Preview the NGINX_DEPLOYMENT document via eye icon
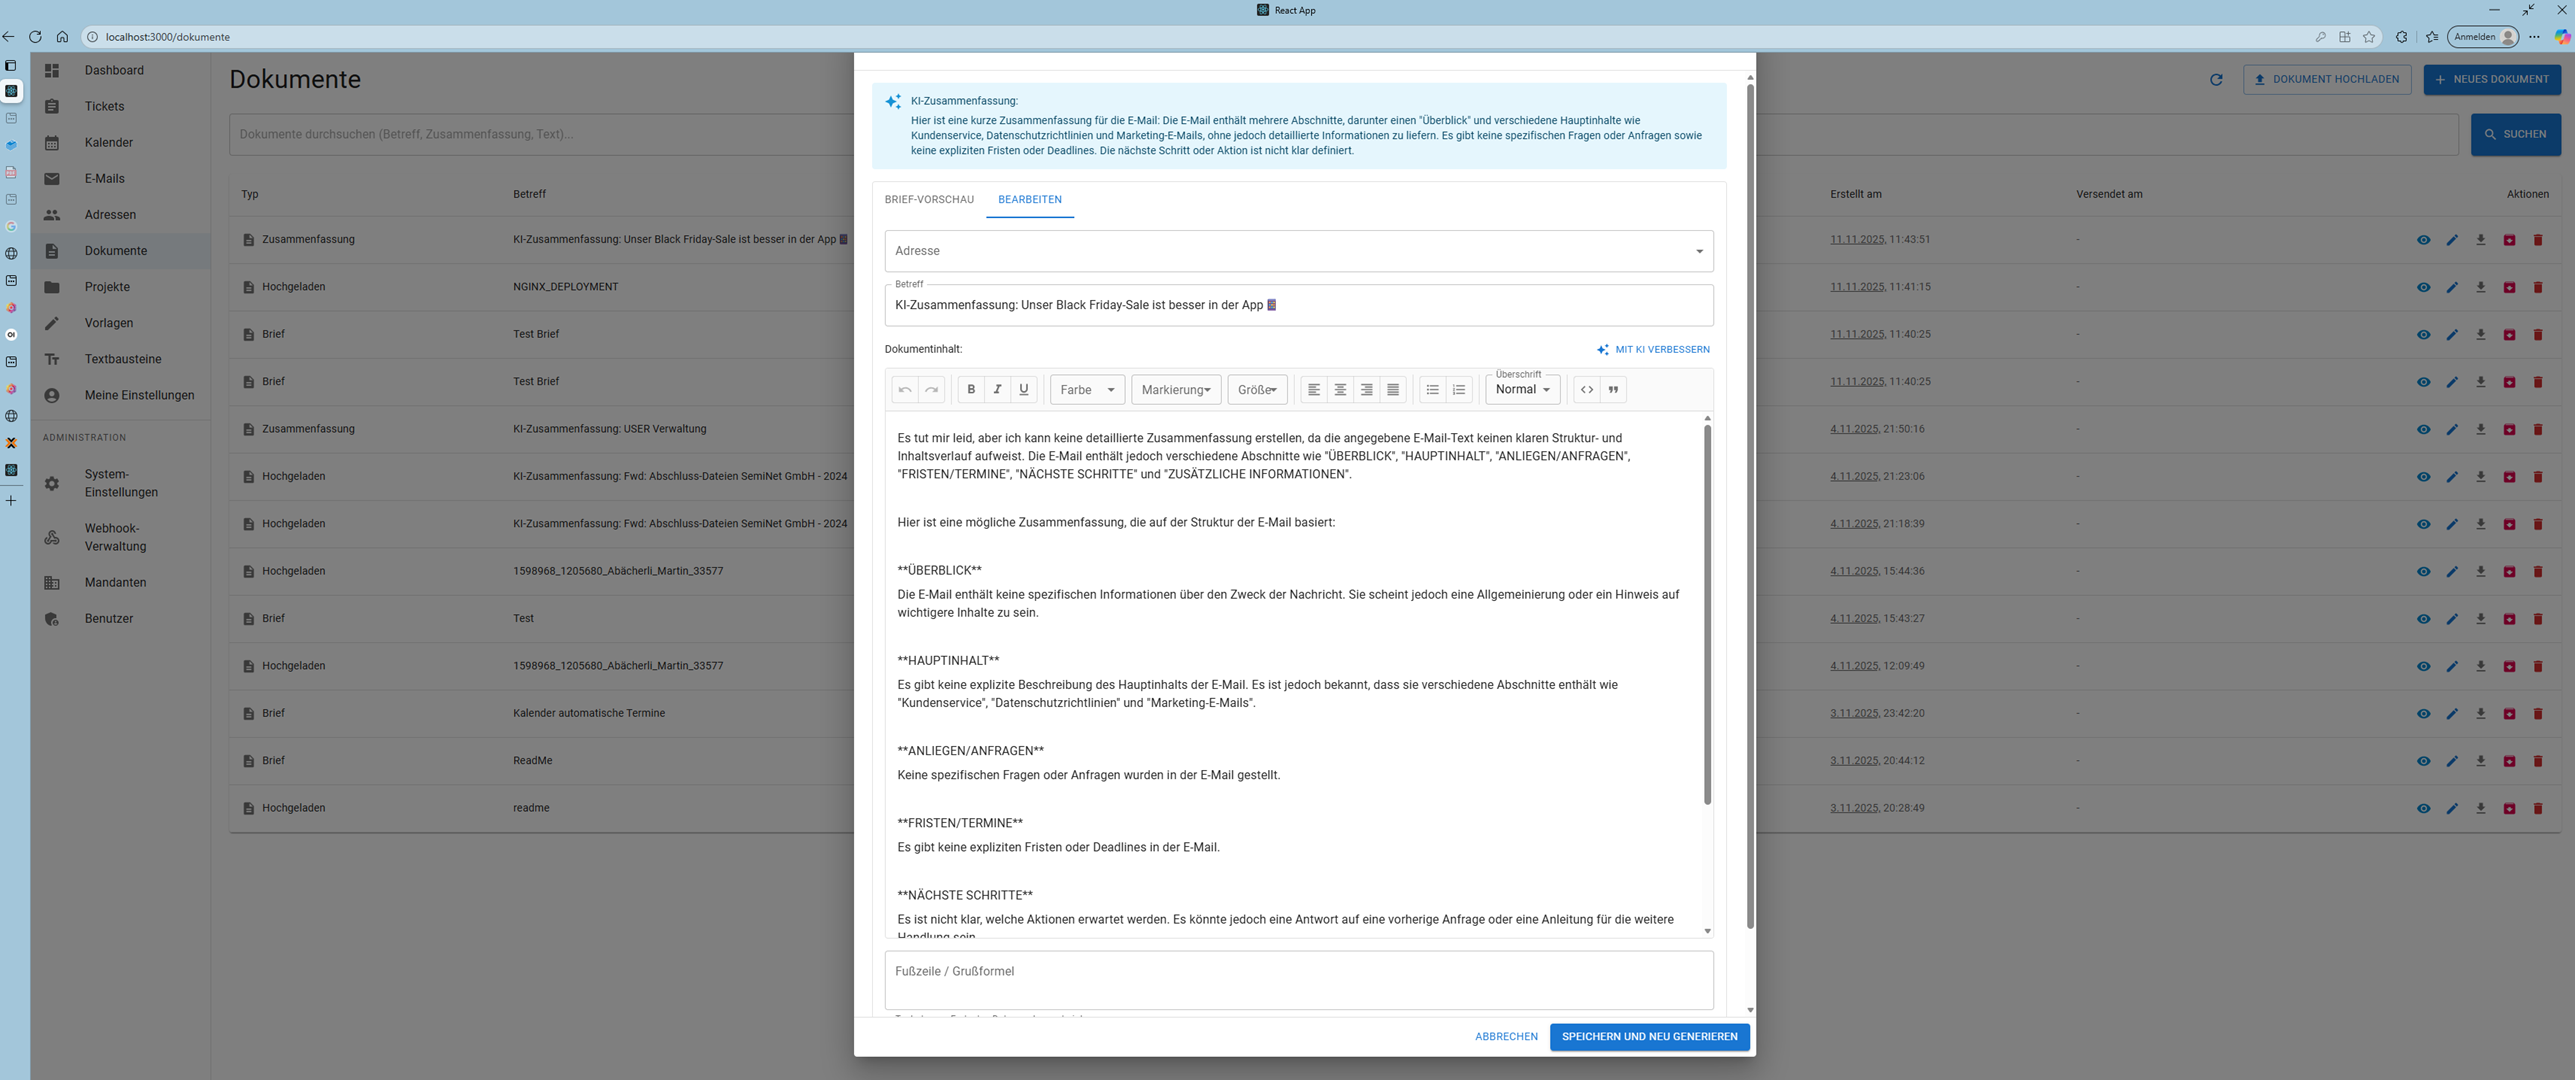Viewport: 2575px width, 1080px height. (2424, 286)
